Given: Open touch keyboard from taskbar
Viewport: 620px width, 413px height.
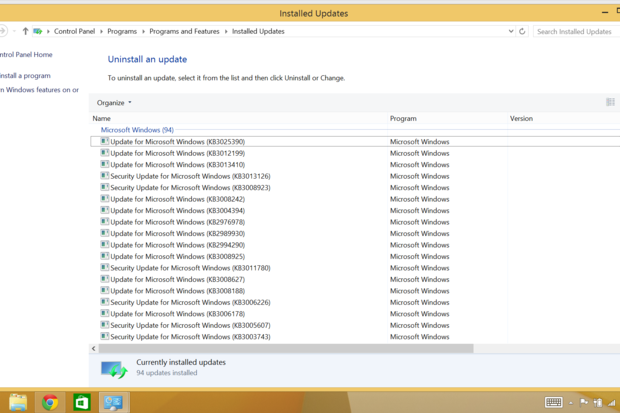Looking at the screenshot, I should point(554,402).
